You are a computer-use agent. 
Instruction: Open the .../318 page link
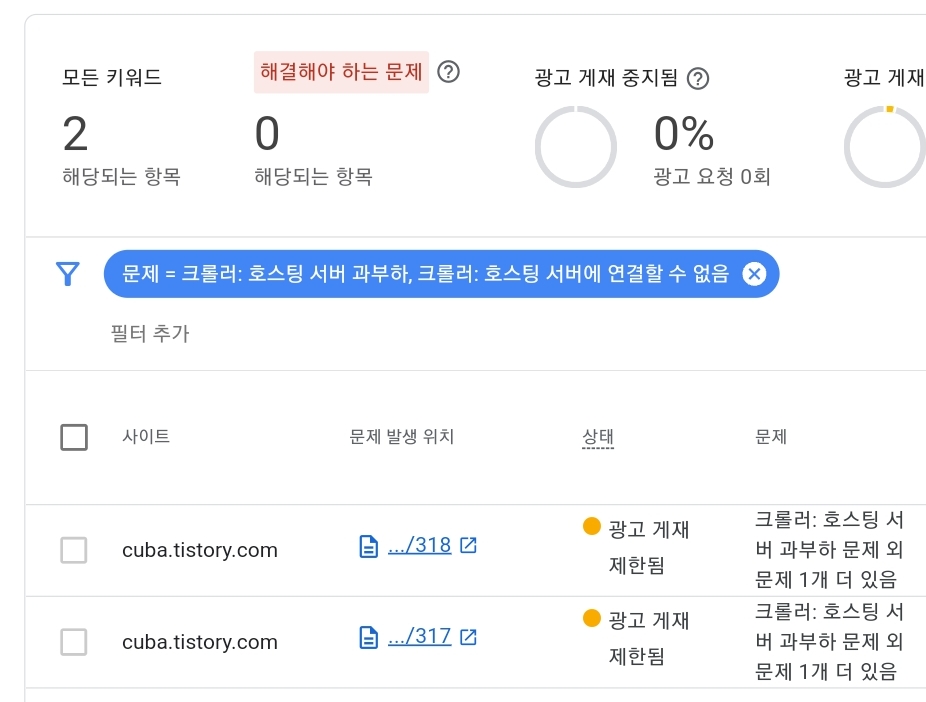(419, 545)
